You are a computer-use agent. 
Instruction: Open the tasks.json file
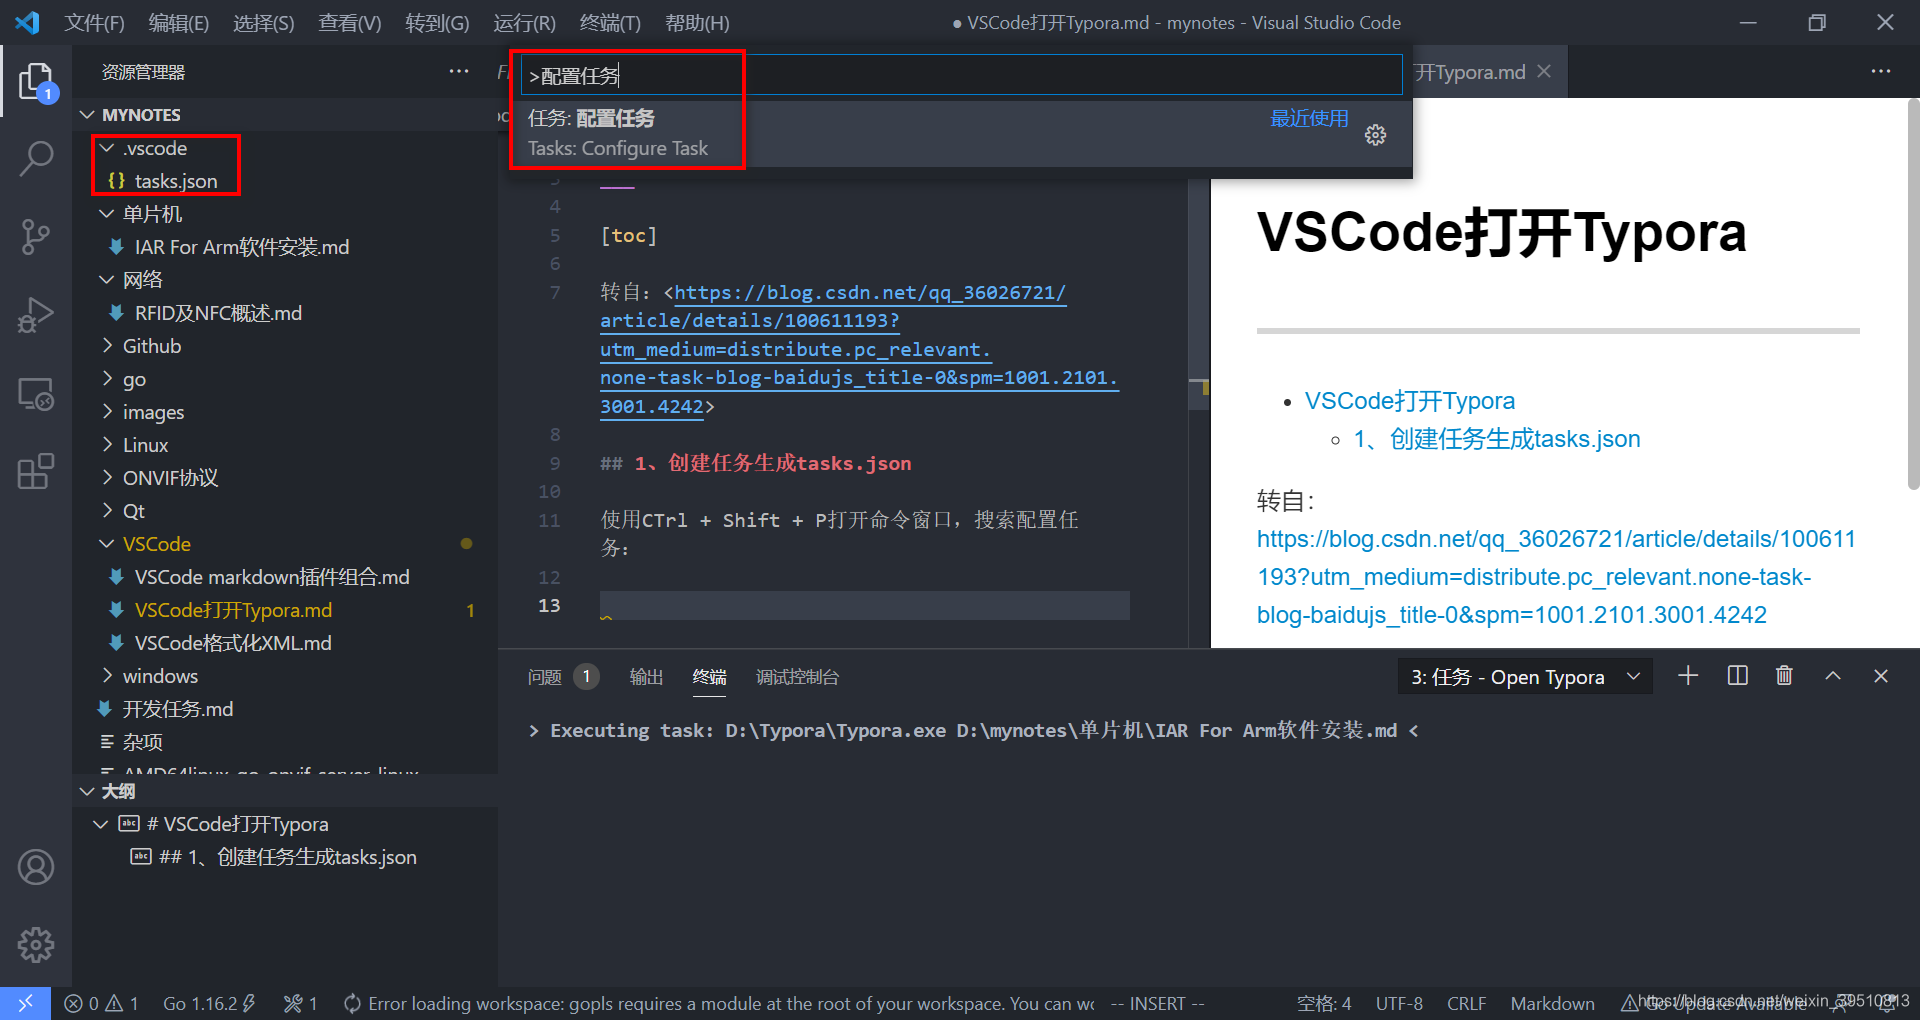tap(176, 181)
